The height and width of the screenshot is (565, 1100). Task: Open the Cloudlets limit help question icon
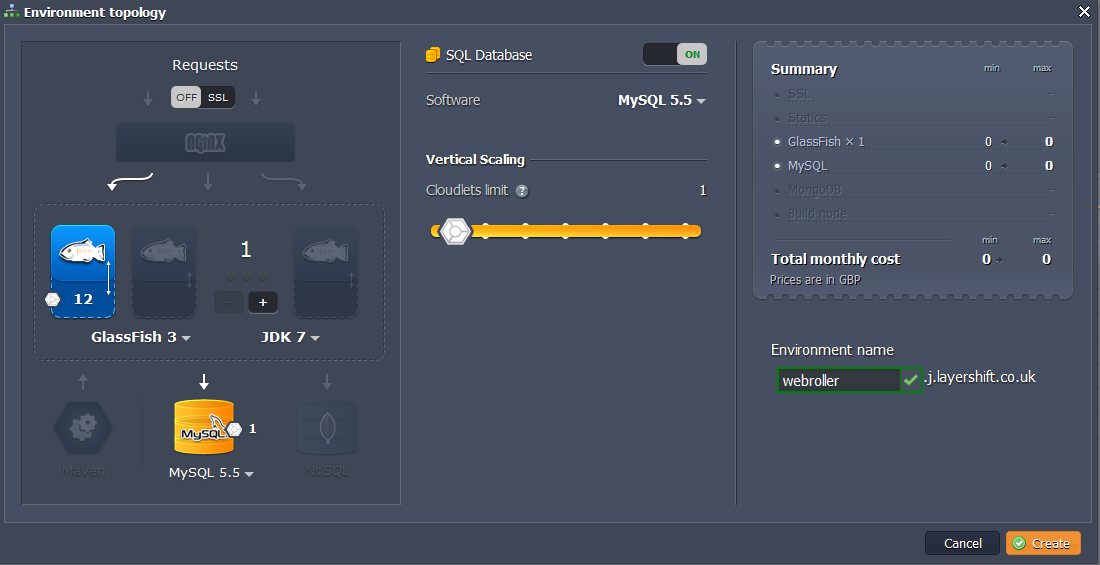coord(522,191)
